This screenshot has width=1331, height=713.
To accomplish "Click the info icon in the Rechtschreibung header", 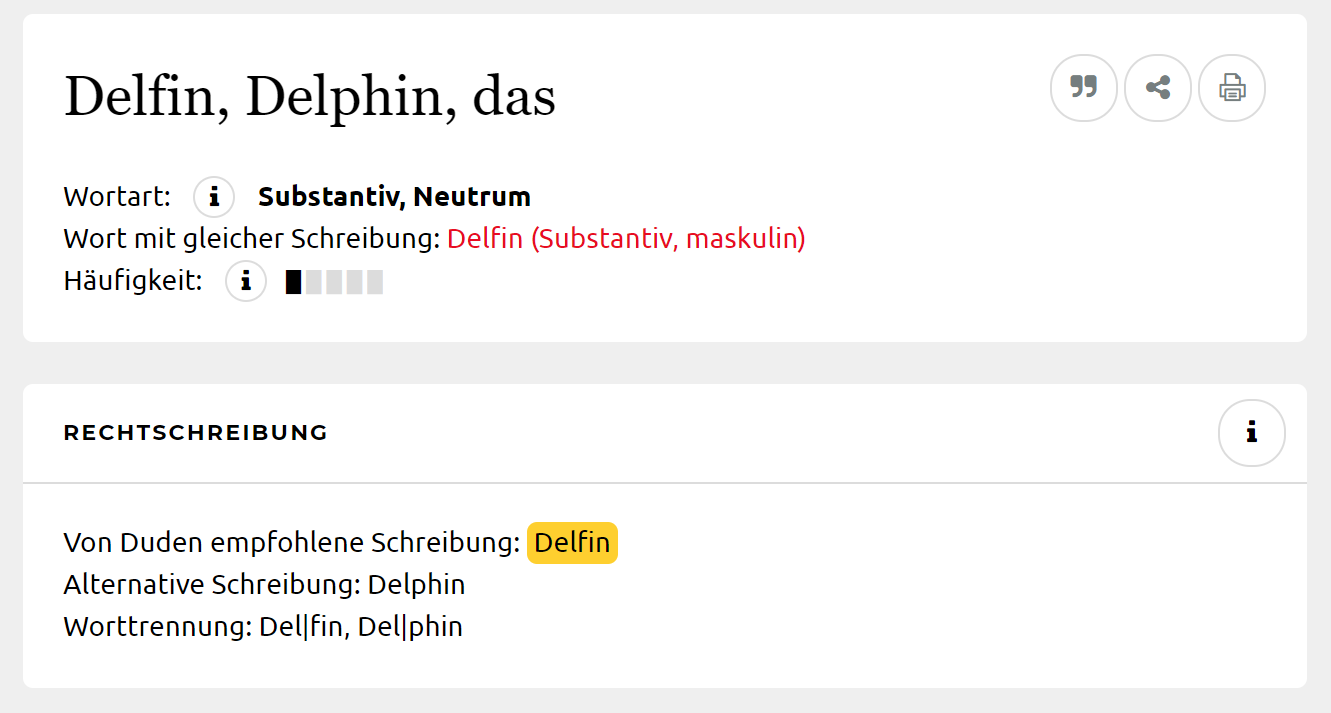I will coord(1251,433).
